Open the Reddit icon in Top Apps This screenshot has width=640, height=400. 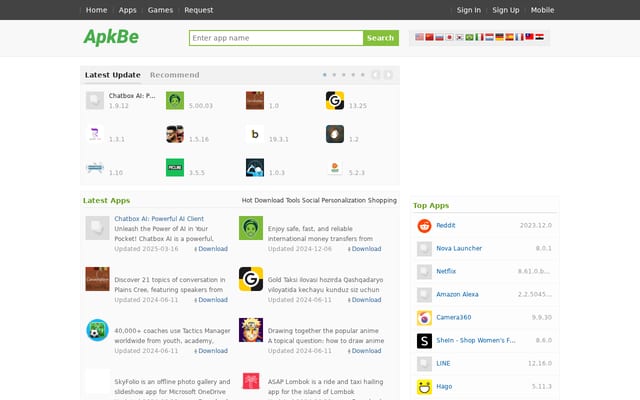(424, 226)
